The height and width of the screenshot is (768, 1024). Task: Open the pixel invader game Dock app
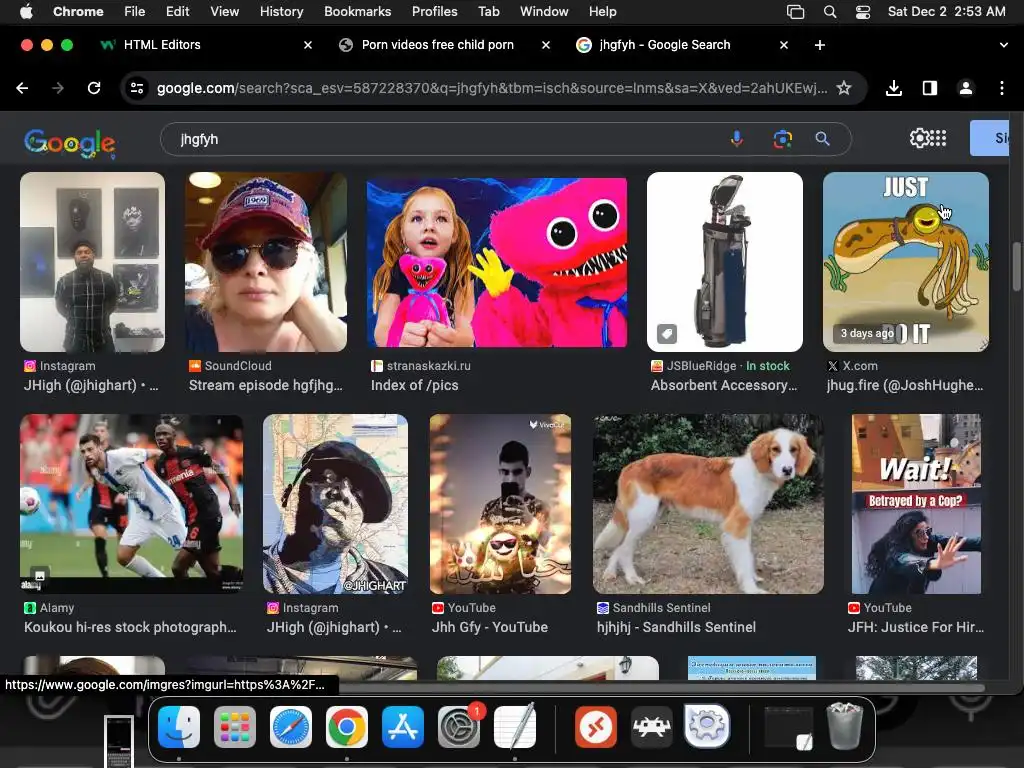point(651,726)
